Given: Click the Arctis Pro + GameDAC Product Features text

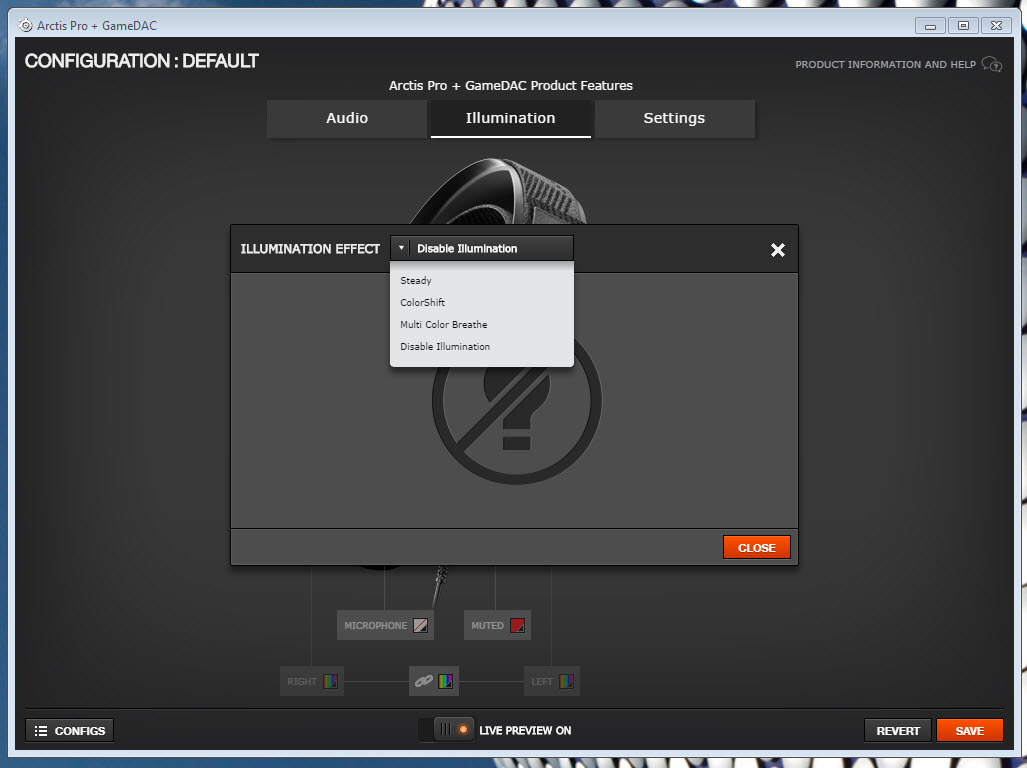Looking at the screenshot, I should click(x=511, y=86).
